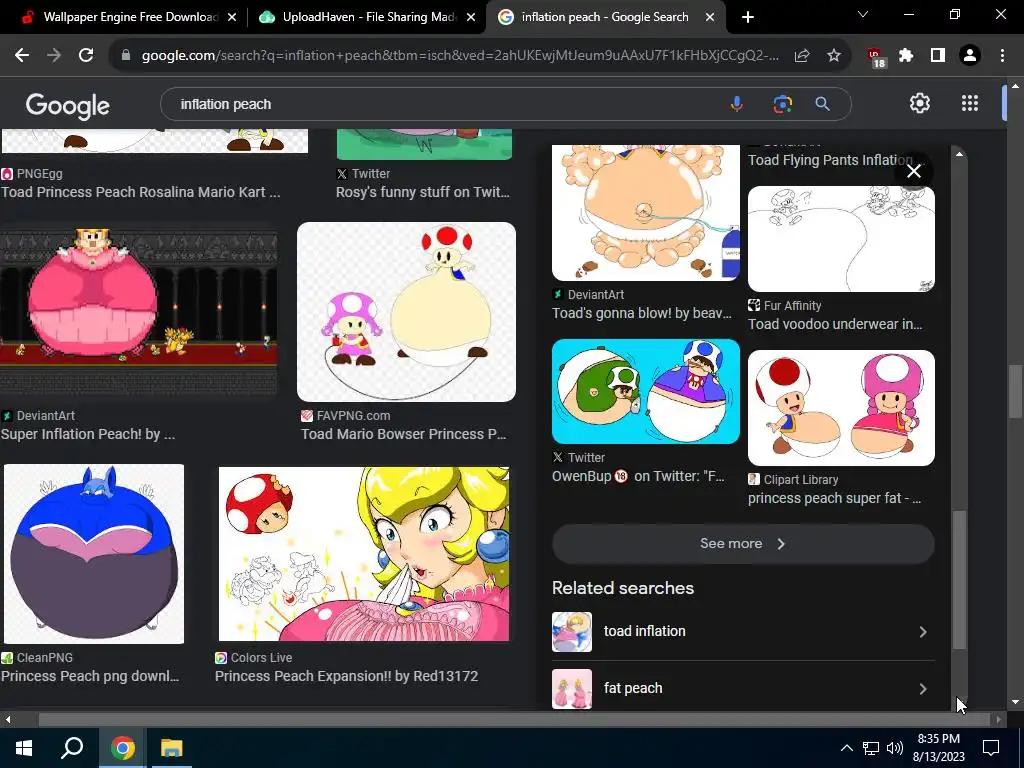Viewport: 1024px width, 768px height.
Task: Show hidden system tray icons
Action: (846, 748)
